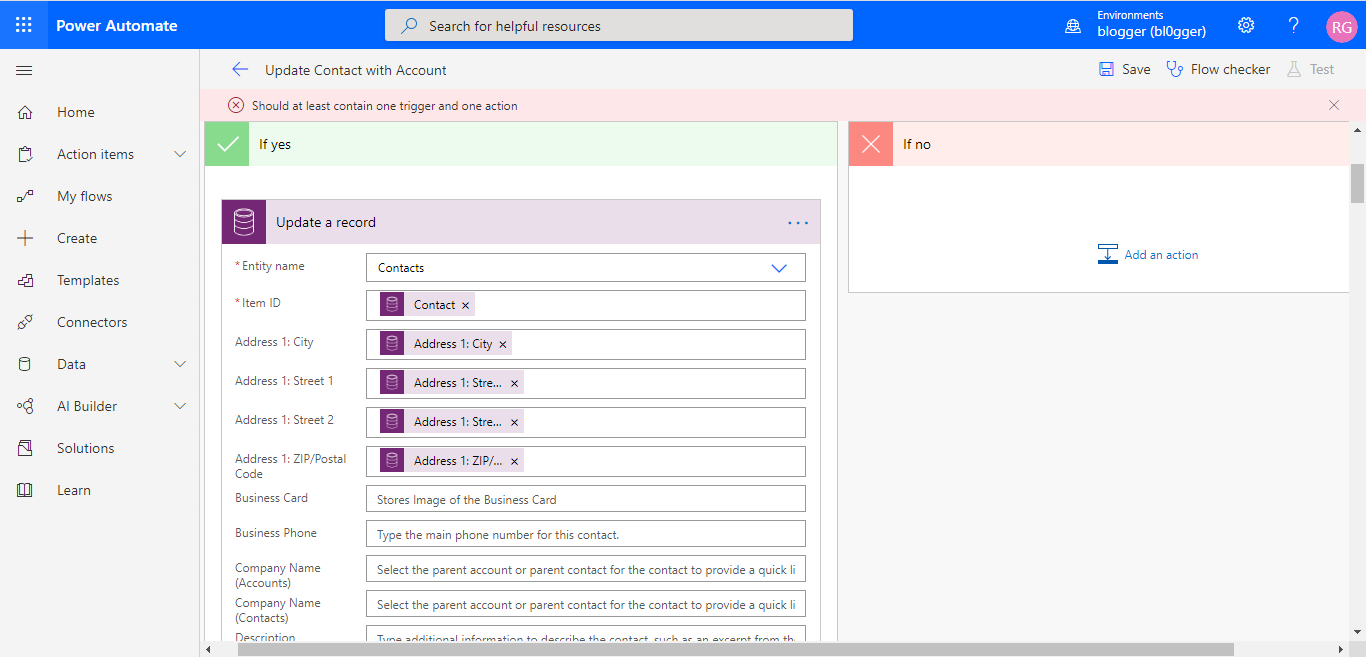Remove token in Address 1: Street 2 field
Viewport: 1366px width, 657px height.
pyautogui.click(x=515, y=422)
